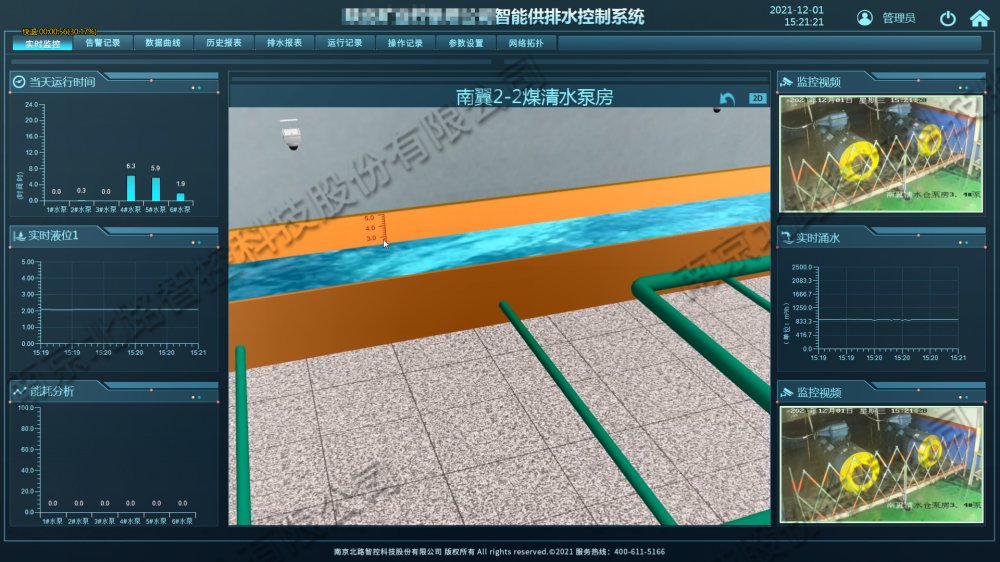1000x562 pixels.
Task: Select the 网络拓扑 tab
Action: [526, 43]
